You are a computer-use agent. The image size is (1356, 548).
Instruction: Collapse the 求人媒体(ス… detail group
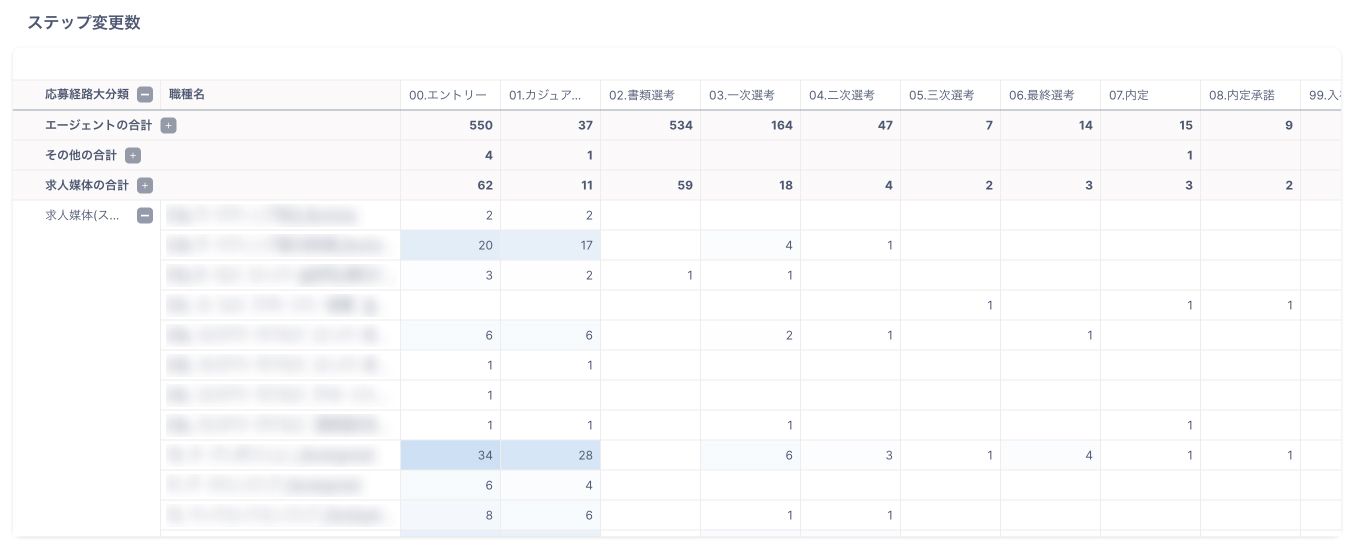[x=145, y=215]
